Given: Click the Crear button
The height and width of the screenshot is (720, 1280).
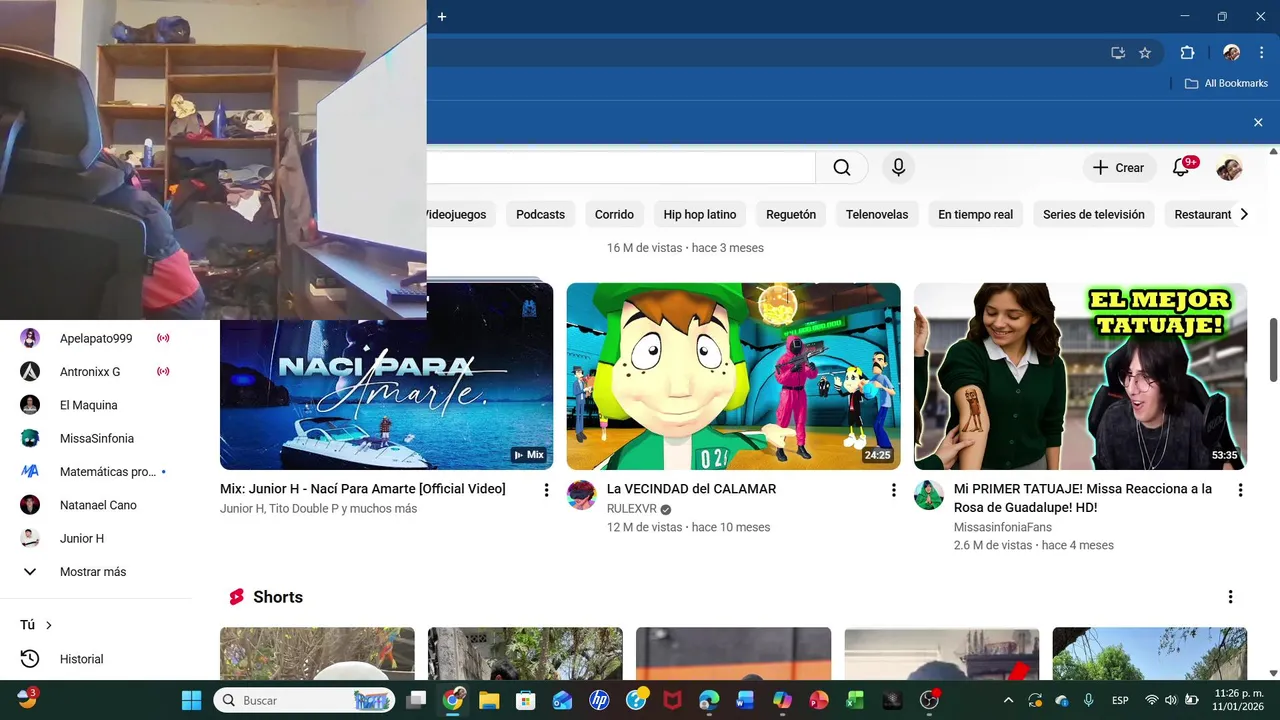Looking at the screenshot, I should point(1119,168).
